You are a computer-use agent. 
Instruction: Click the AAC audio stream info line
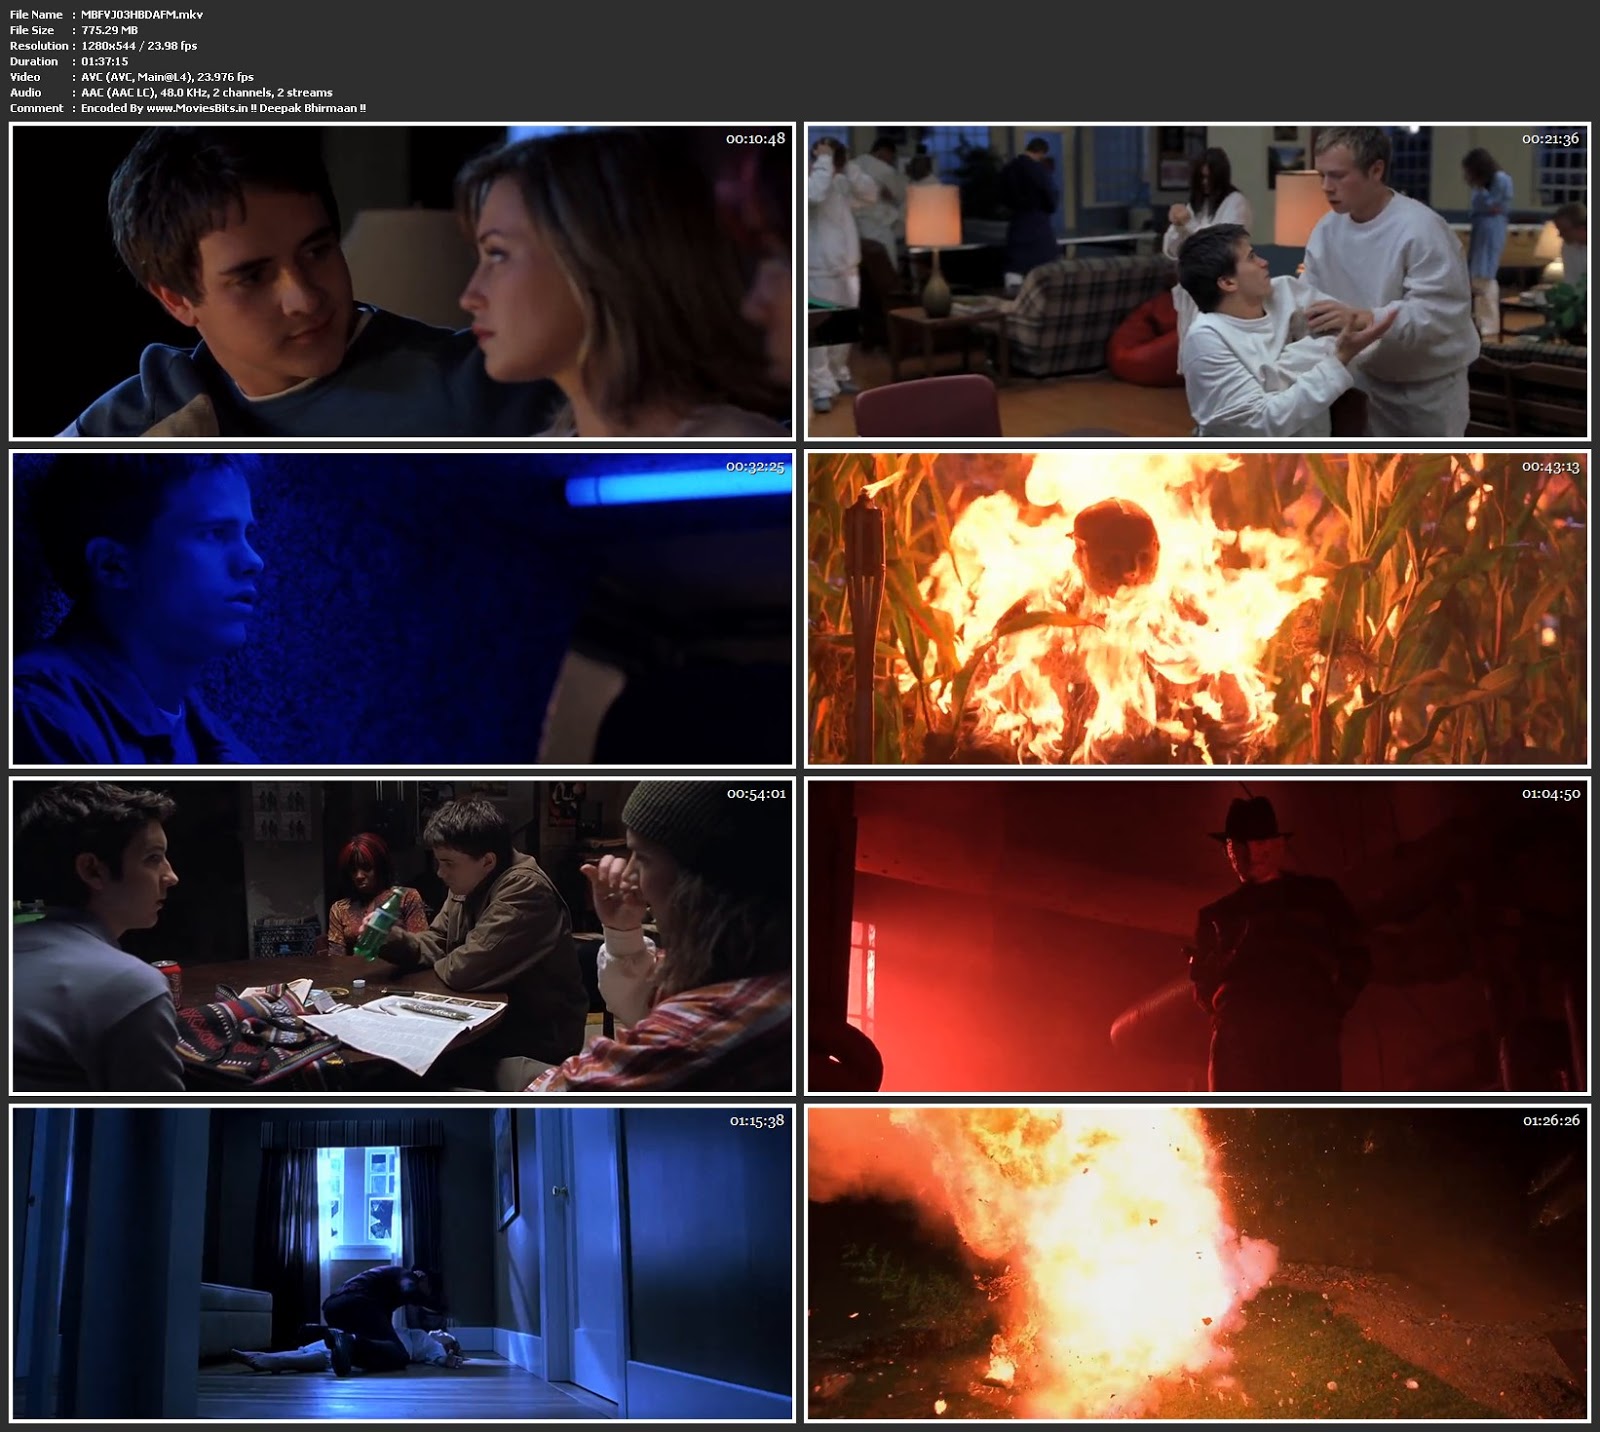pyautogui.click(x=207, y=92)
